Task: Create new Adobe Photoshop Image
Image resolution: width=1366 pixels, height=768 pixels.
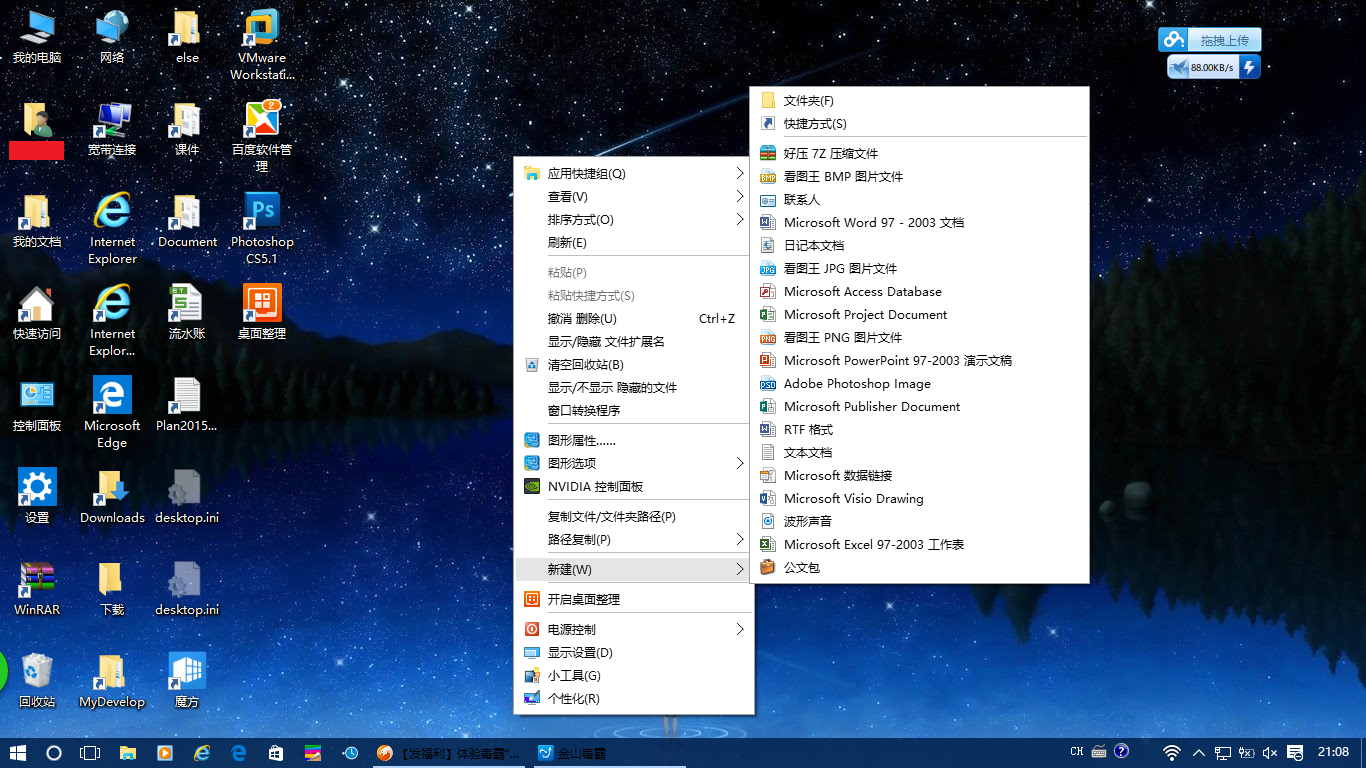Action: 919,383
